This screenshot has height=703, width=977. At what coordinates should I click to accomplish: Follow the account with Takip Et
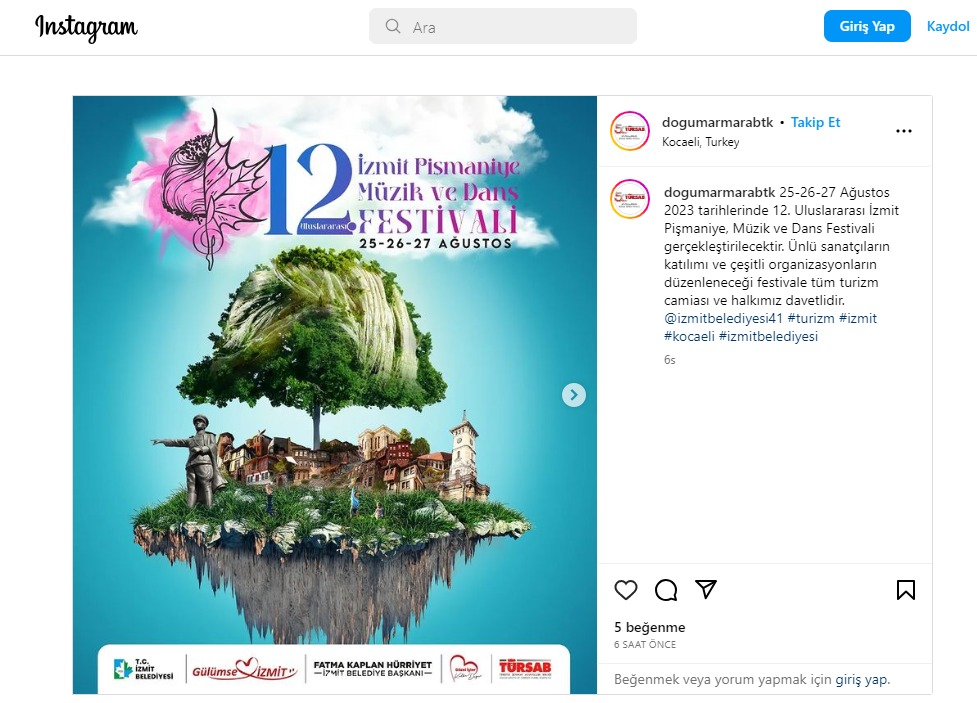[x=815, y=122]
